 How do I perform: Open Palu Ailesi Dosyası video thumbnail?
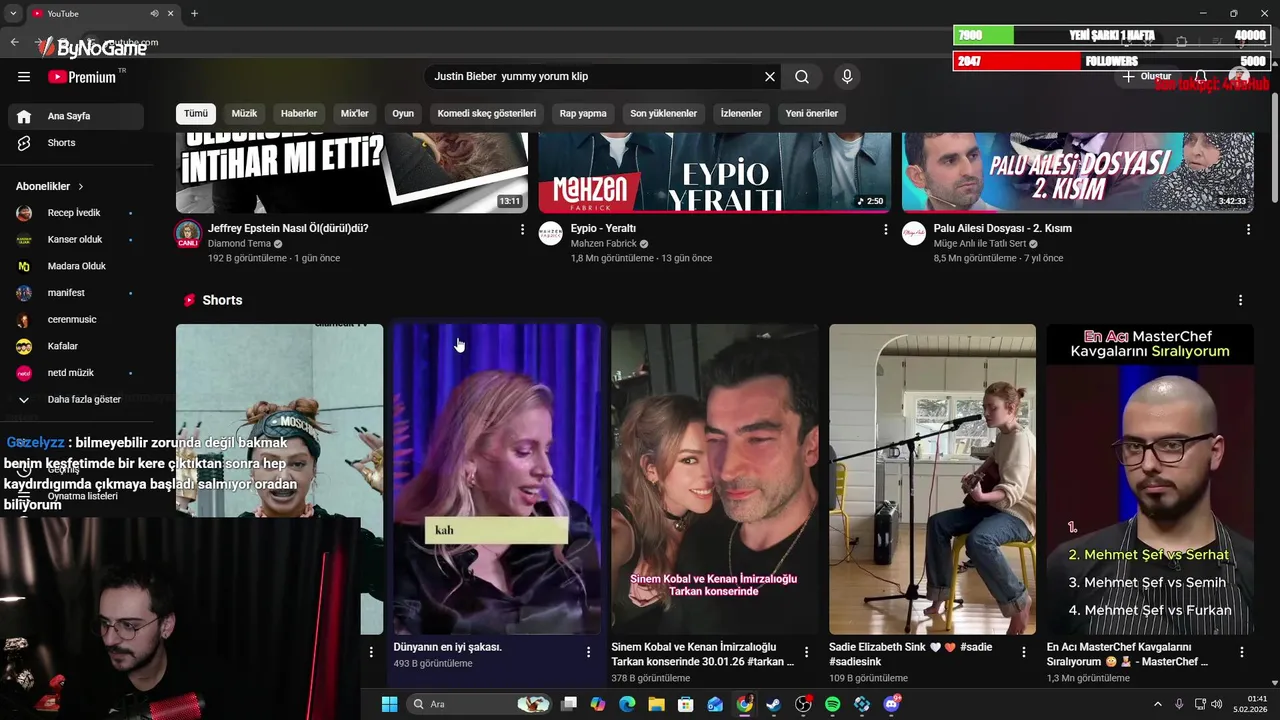click(x=1078, y=171)
